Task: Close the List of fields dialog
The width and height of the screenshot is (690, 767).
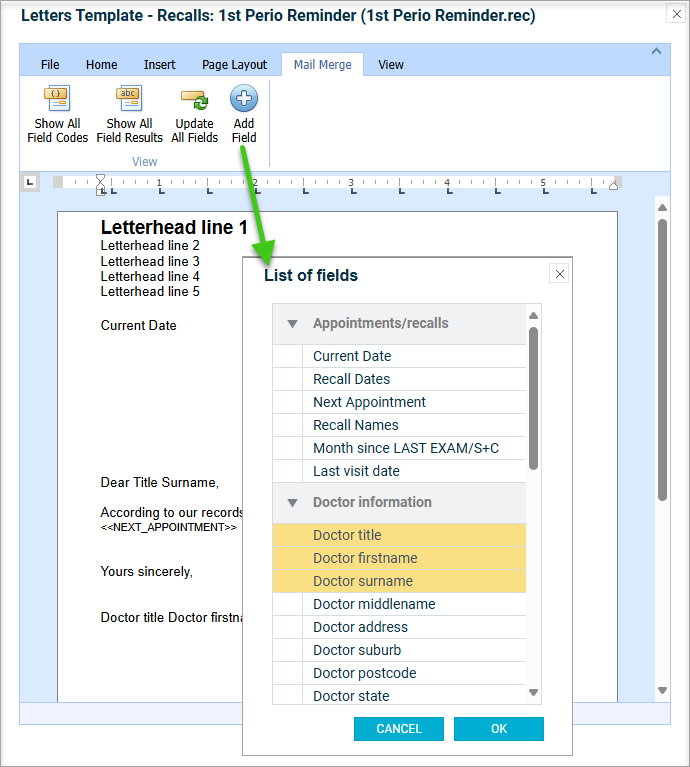Action: point(559,274)
